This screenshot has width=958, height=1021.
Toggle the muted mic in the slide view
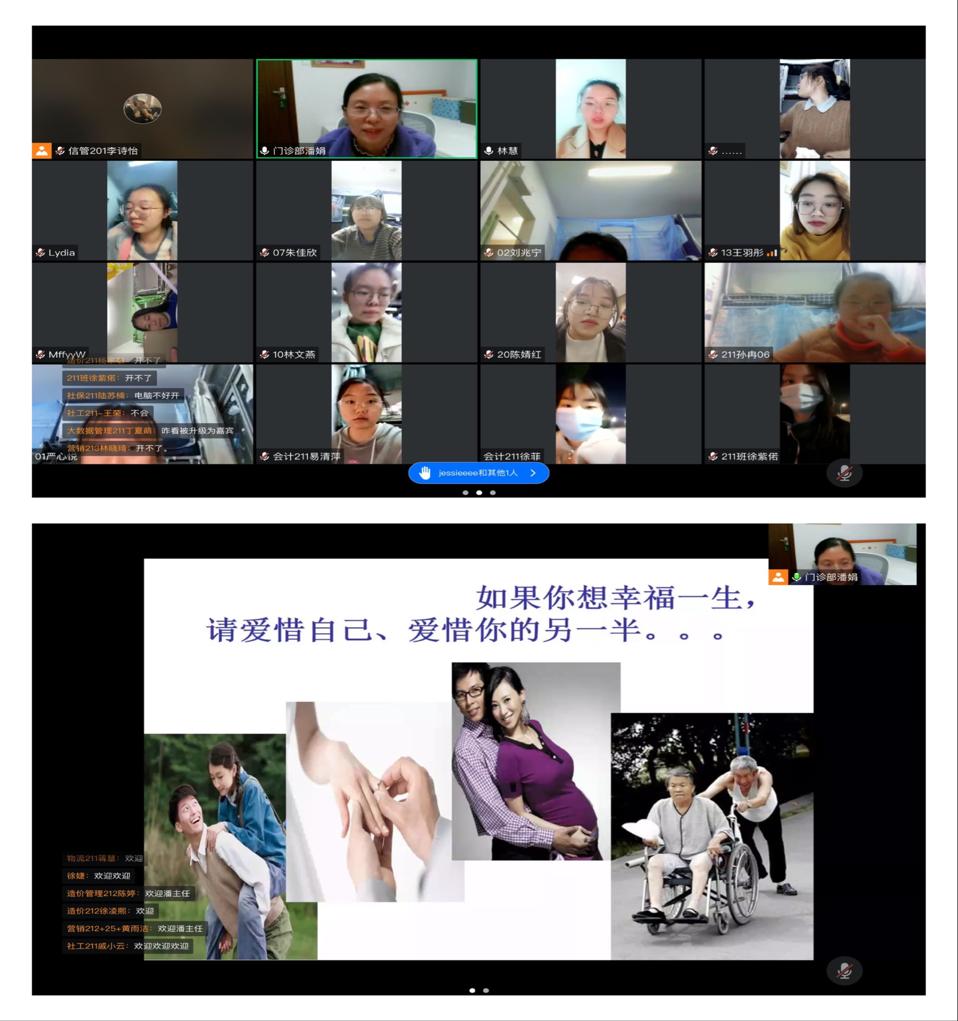click(x=844, y=969)
